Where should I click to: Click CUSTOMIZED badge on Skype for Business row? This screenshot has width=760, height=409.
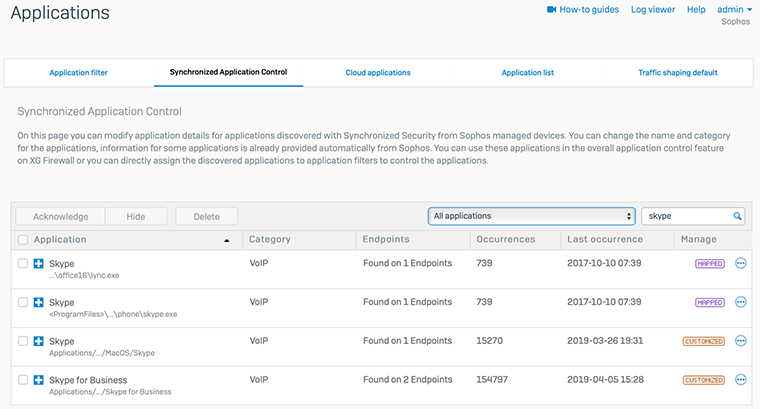tap(704, 380)
